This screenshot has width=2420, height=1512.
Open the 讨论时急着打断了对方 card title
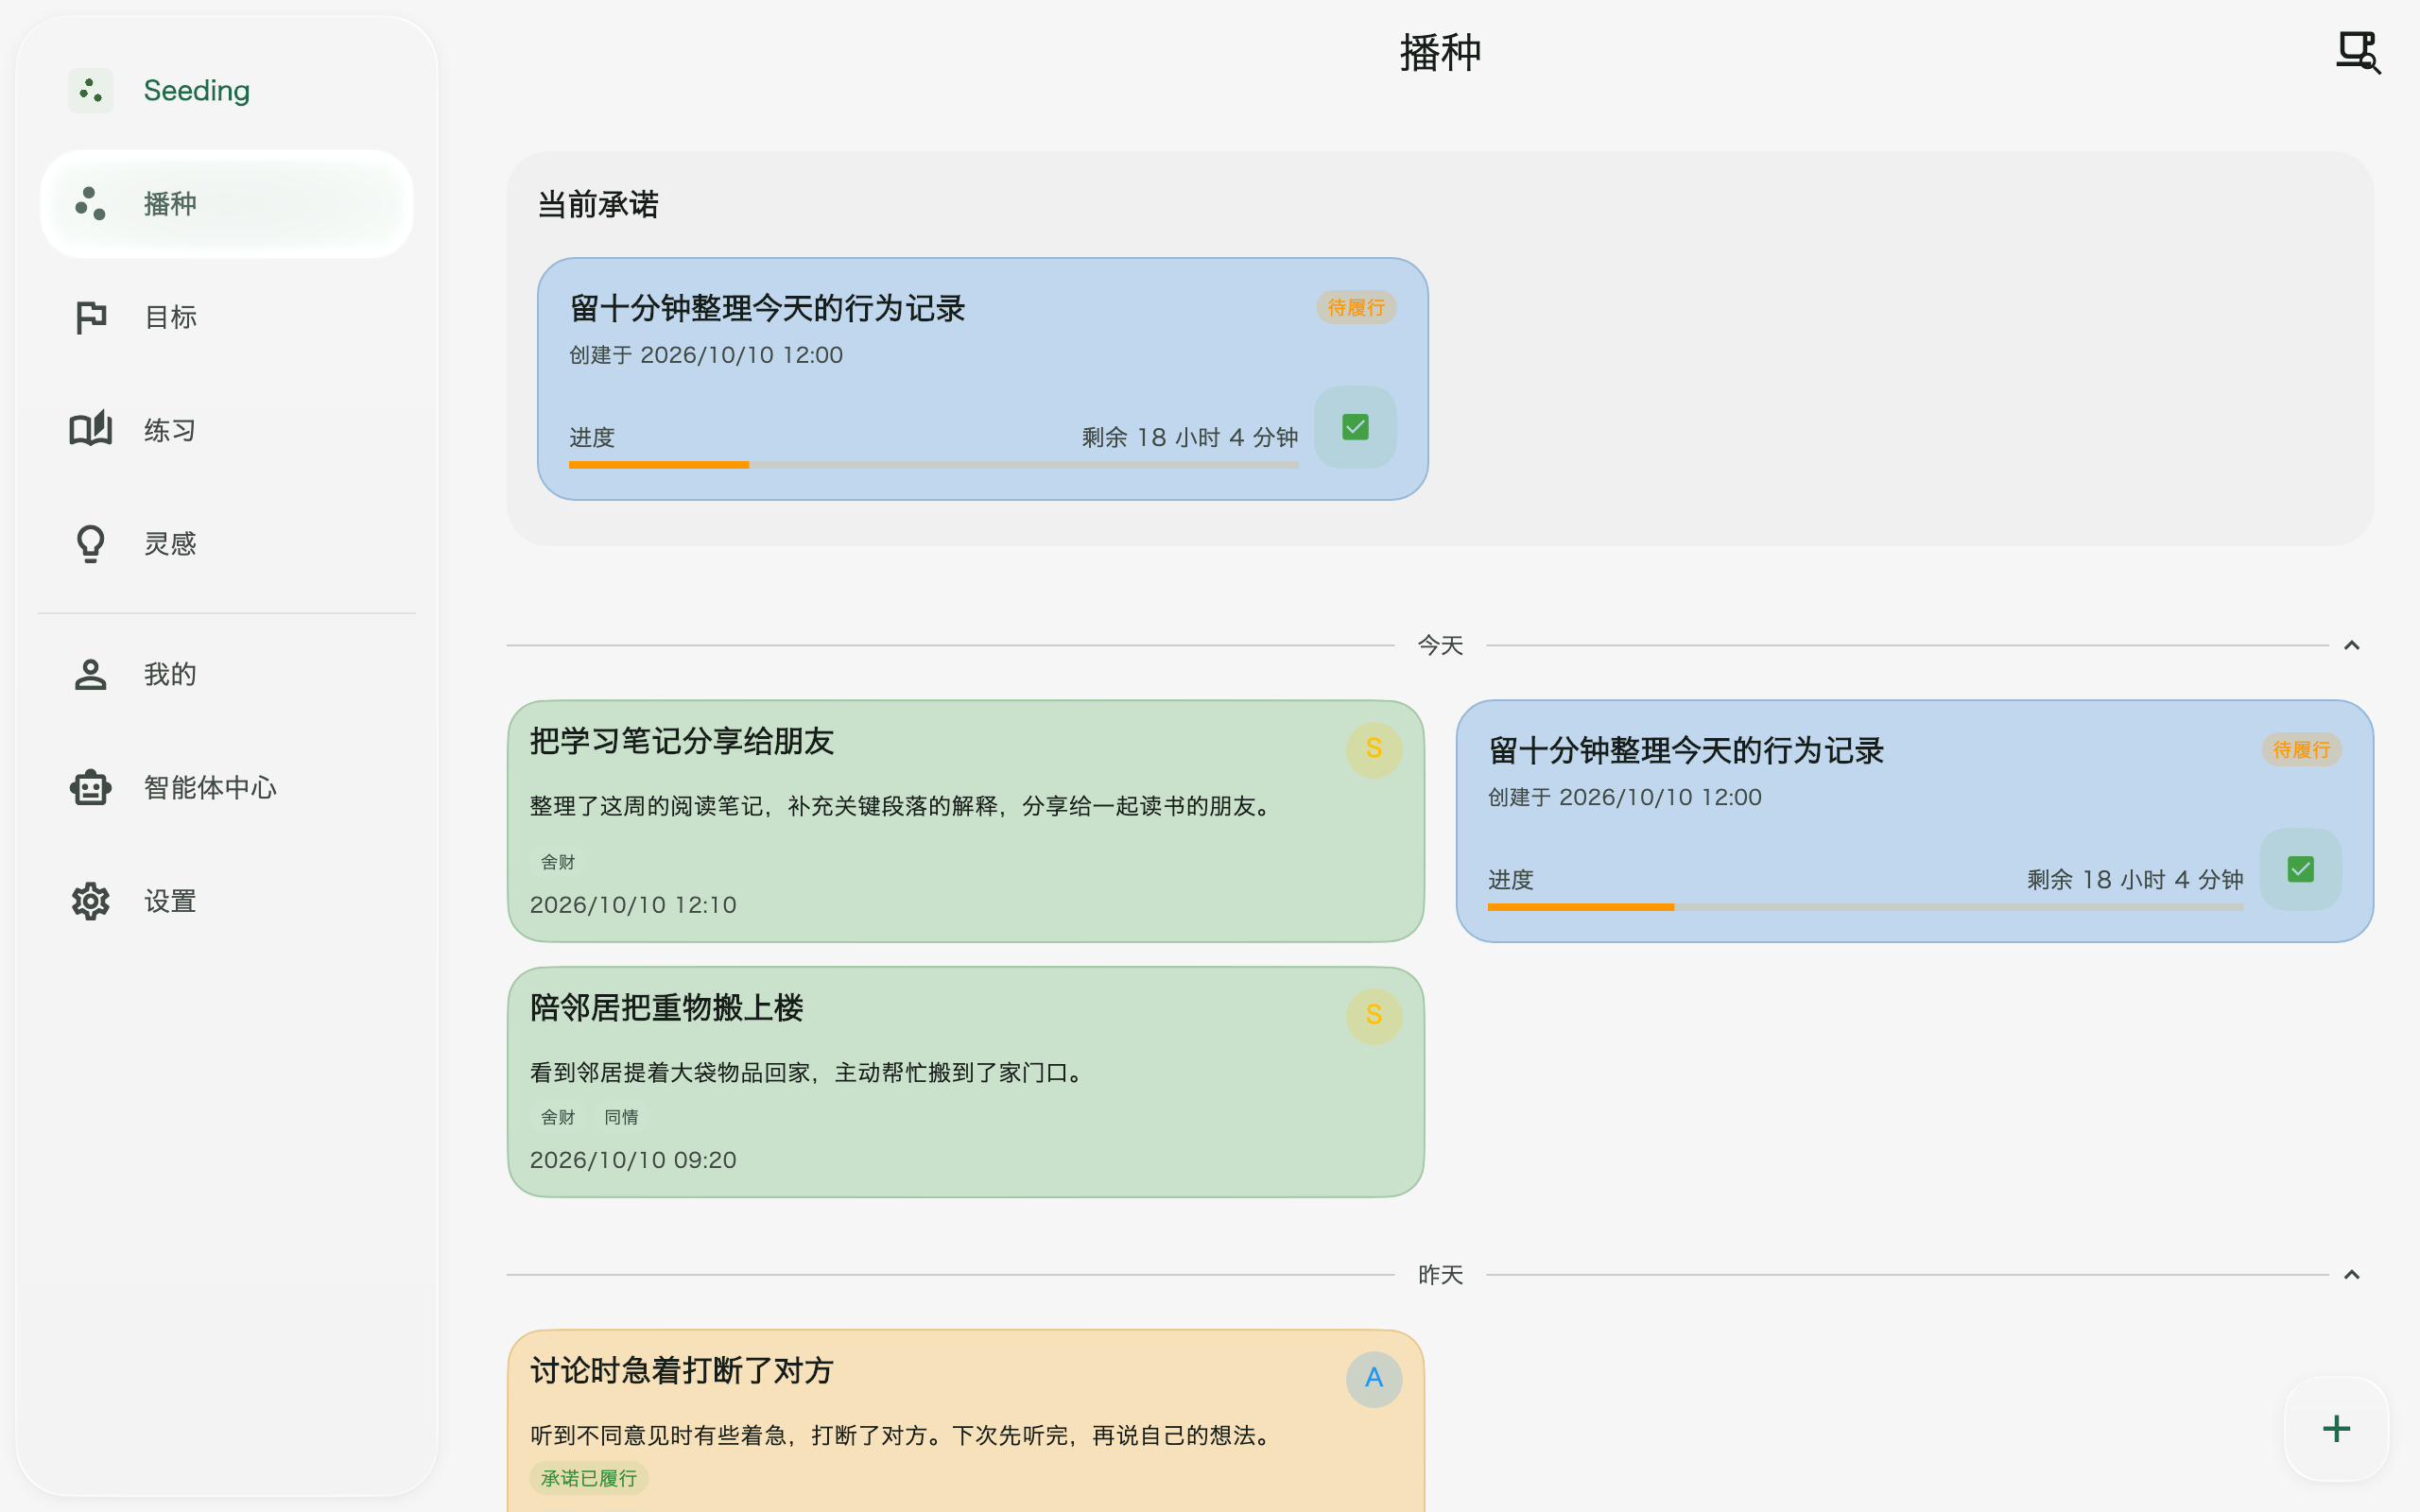[x=682, y=1371]
